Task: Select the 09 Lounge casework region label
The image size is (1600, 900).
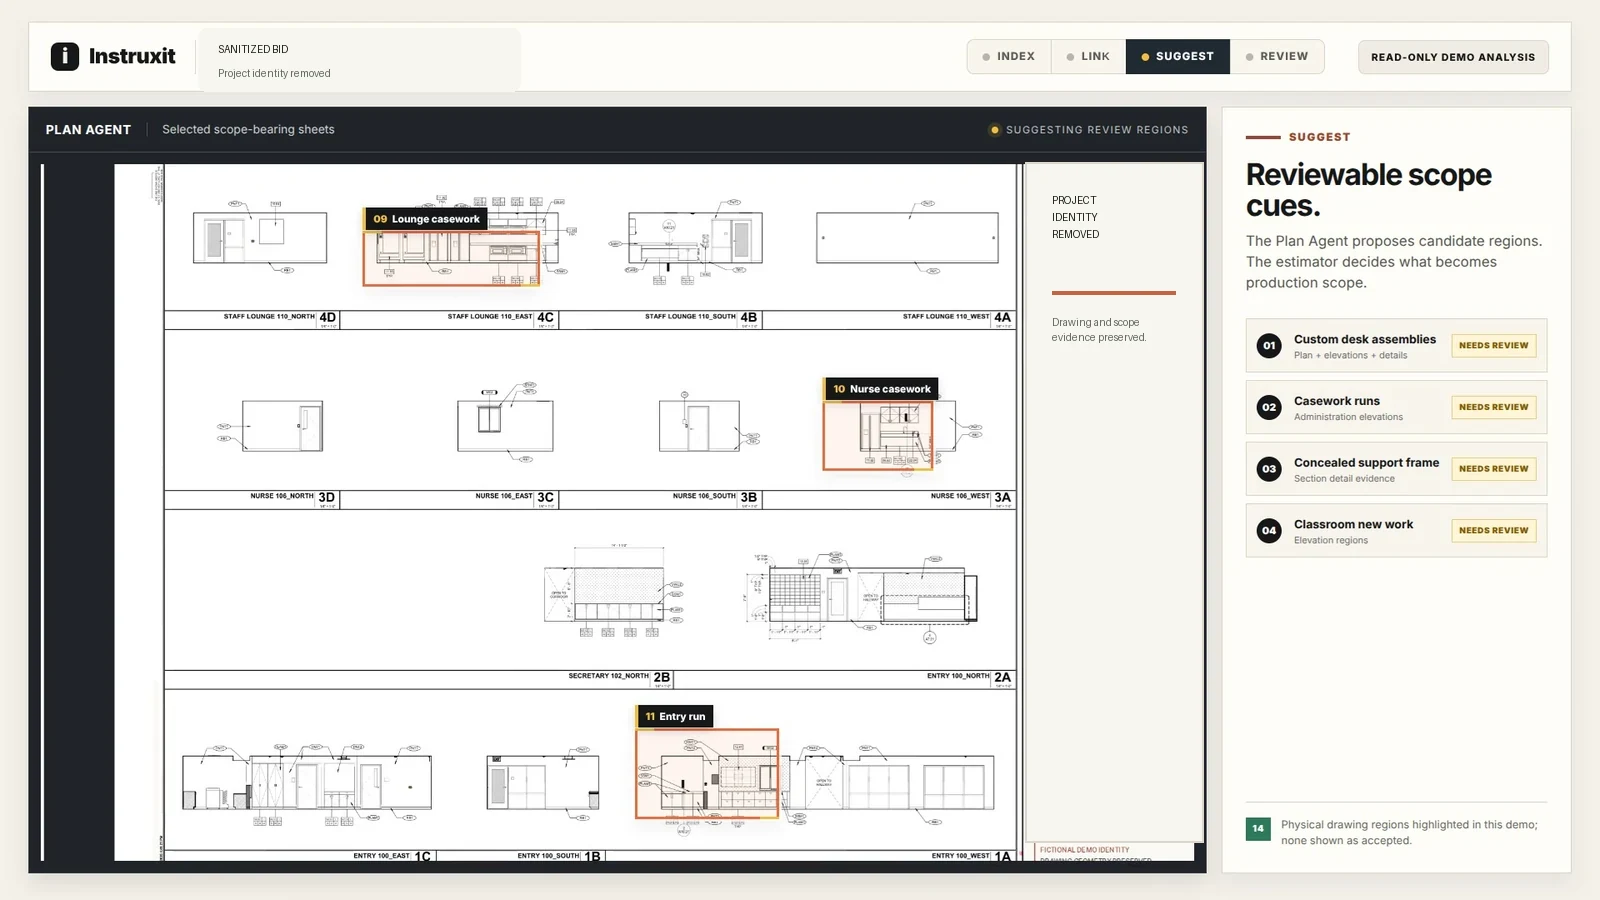Action: pyautogui.click(x=426, y=219)
